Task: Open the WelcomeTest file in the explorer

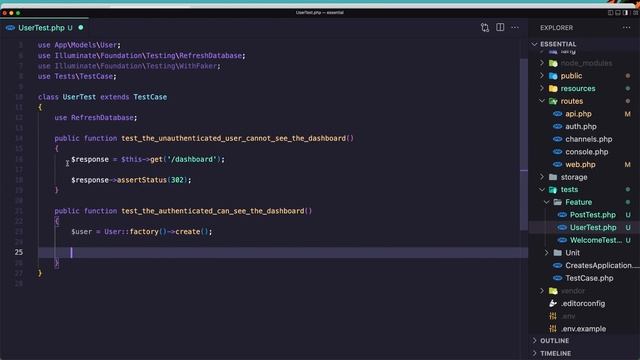Action: pyautogui.click(x=596, y=240)
